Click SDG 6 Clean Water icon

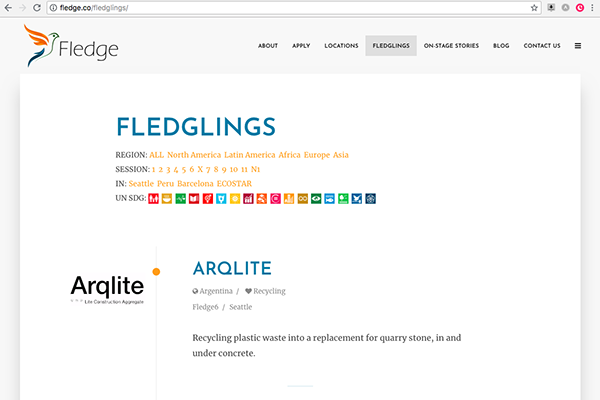(221, 199)
